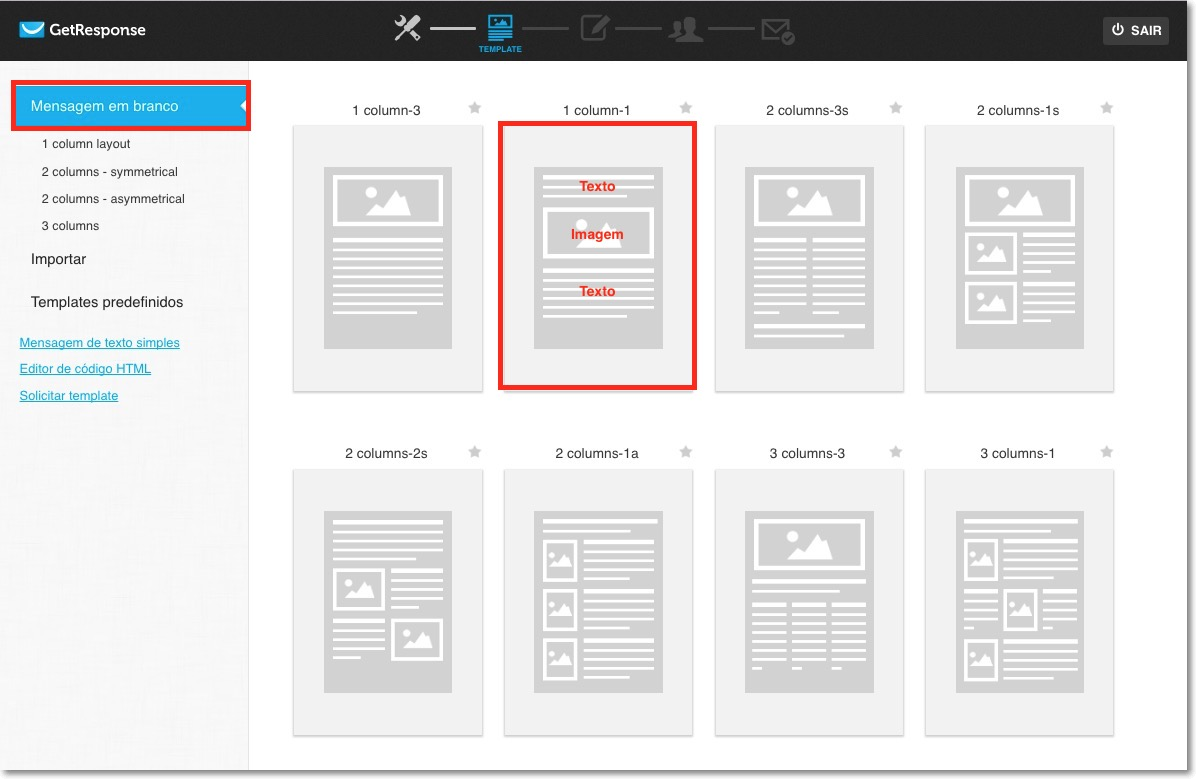1196x779 pixels.
Task: Click the '2 columns-1a' title text
Action: coord(596,453)
